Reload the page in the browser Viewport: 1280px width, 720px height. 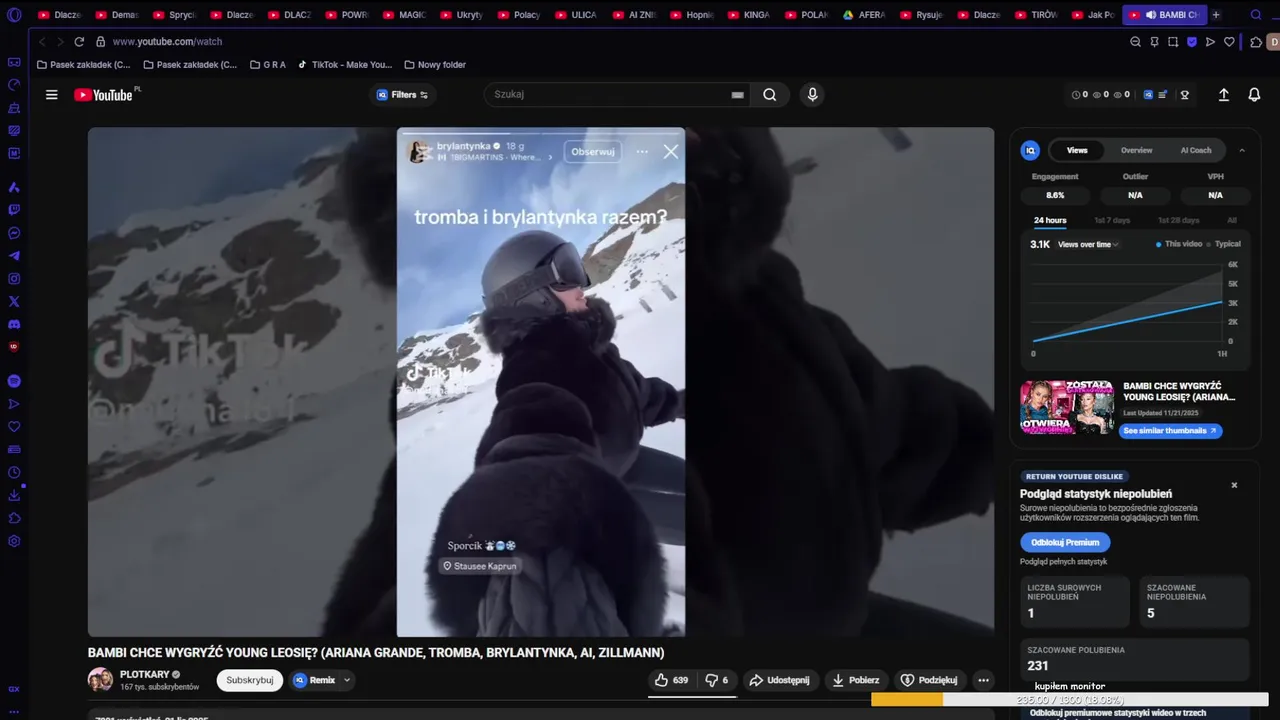[79, 42]
